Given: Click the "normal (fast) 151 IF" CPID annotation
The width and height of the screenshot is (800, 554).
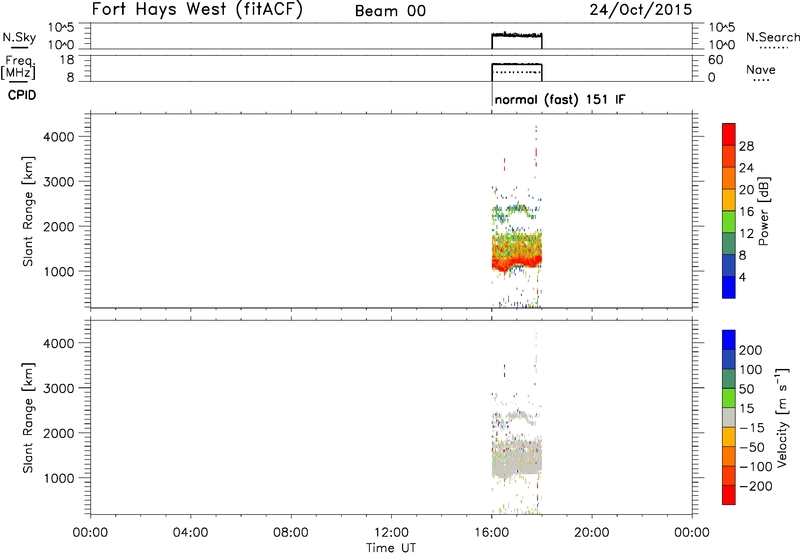Looking at the screenshot, I should tap(560, 99).
